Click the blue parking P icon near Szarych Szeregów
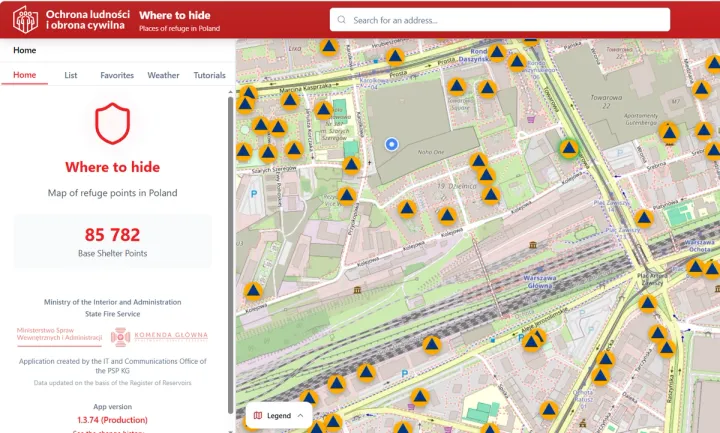 tap(253, 194)
